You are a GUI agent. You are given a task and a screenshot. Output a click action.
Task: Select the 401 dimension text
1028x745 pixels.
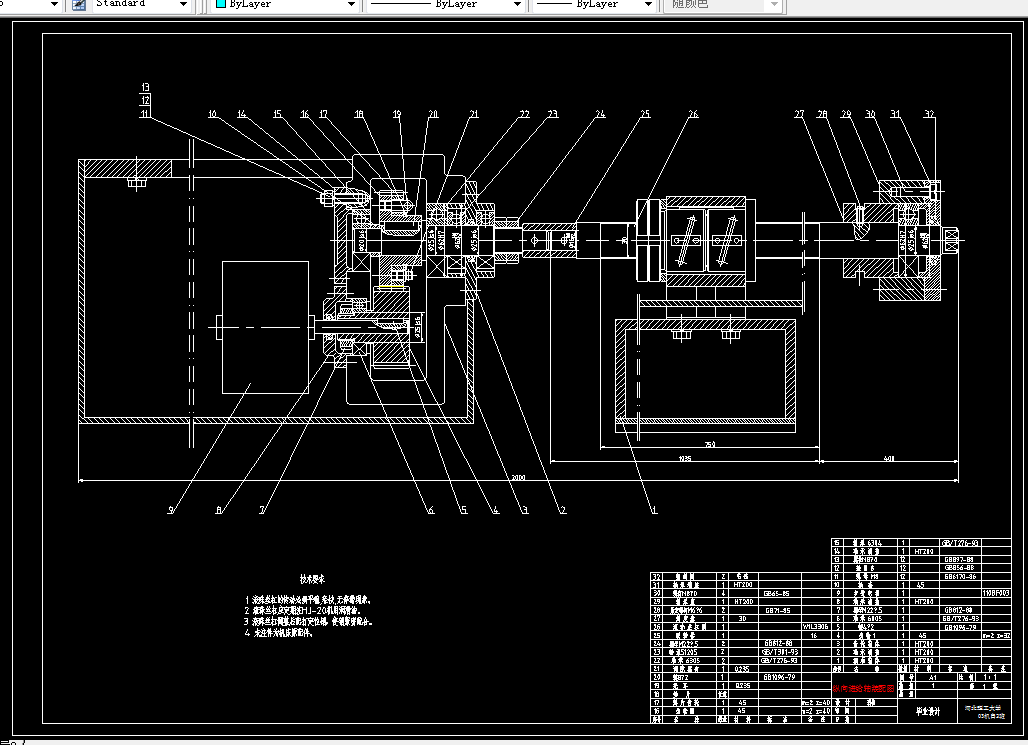tap(888, 458)
